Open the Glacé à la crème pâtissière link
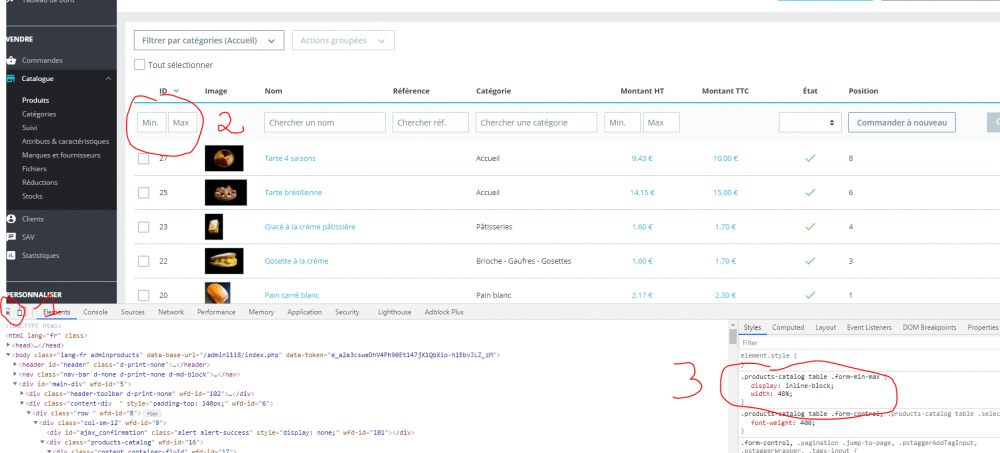 point(310,226)
